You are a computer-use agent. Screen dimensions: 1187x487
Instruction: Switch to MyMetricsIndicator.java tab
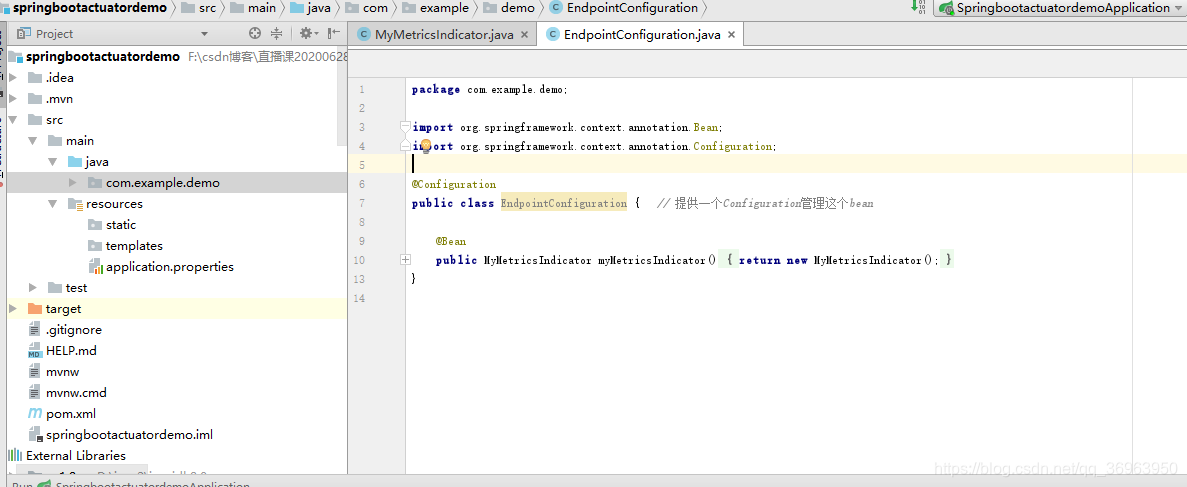[x=444, y=35]
